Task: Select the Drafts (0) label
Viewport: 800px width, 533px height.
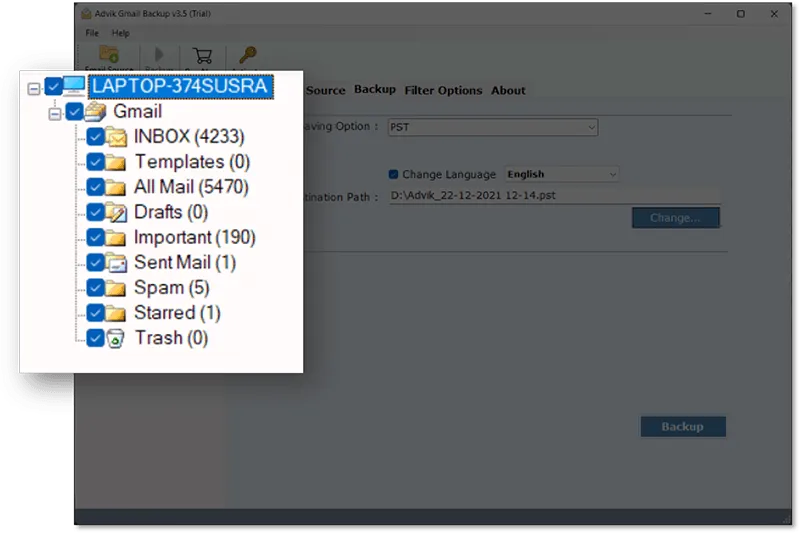Action: (171, 212)
